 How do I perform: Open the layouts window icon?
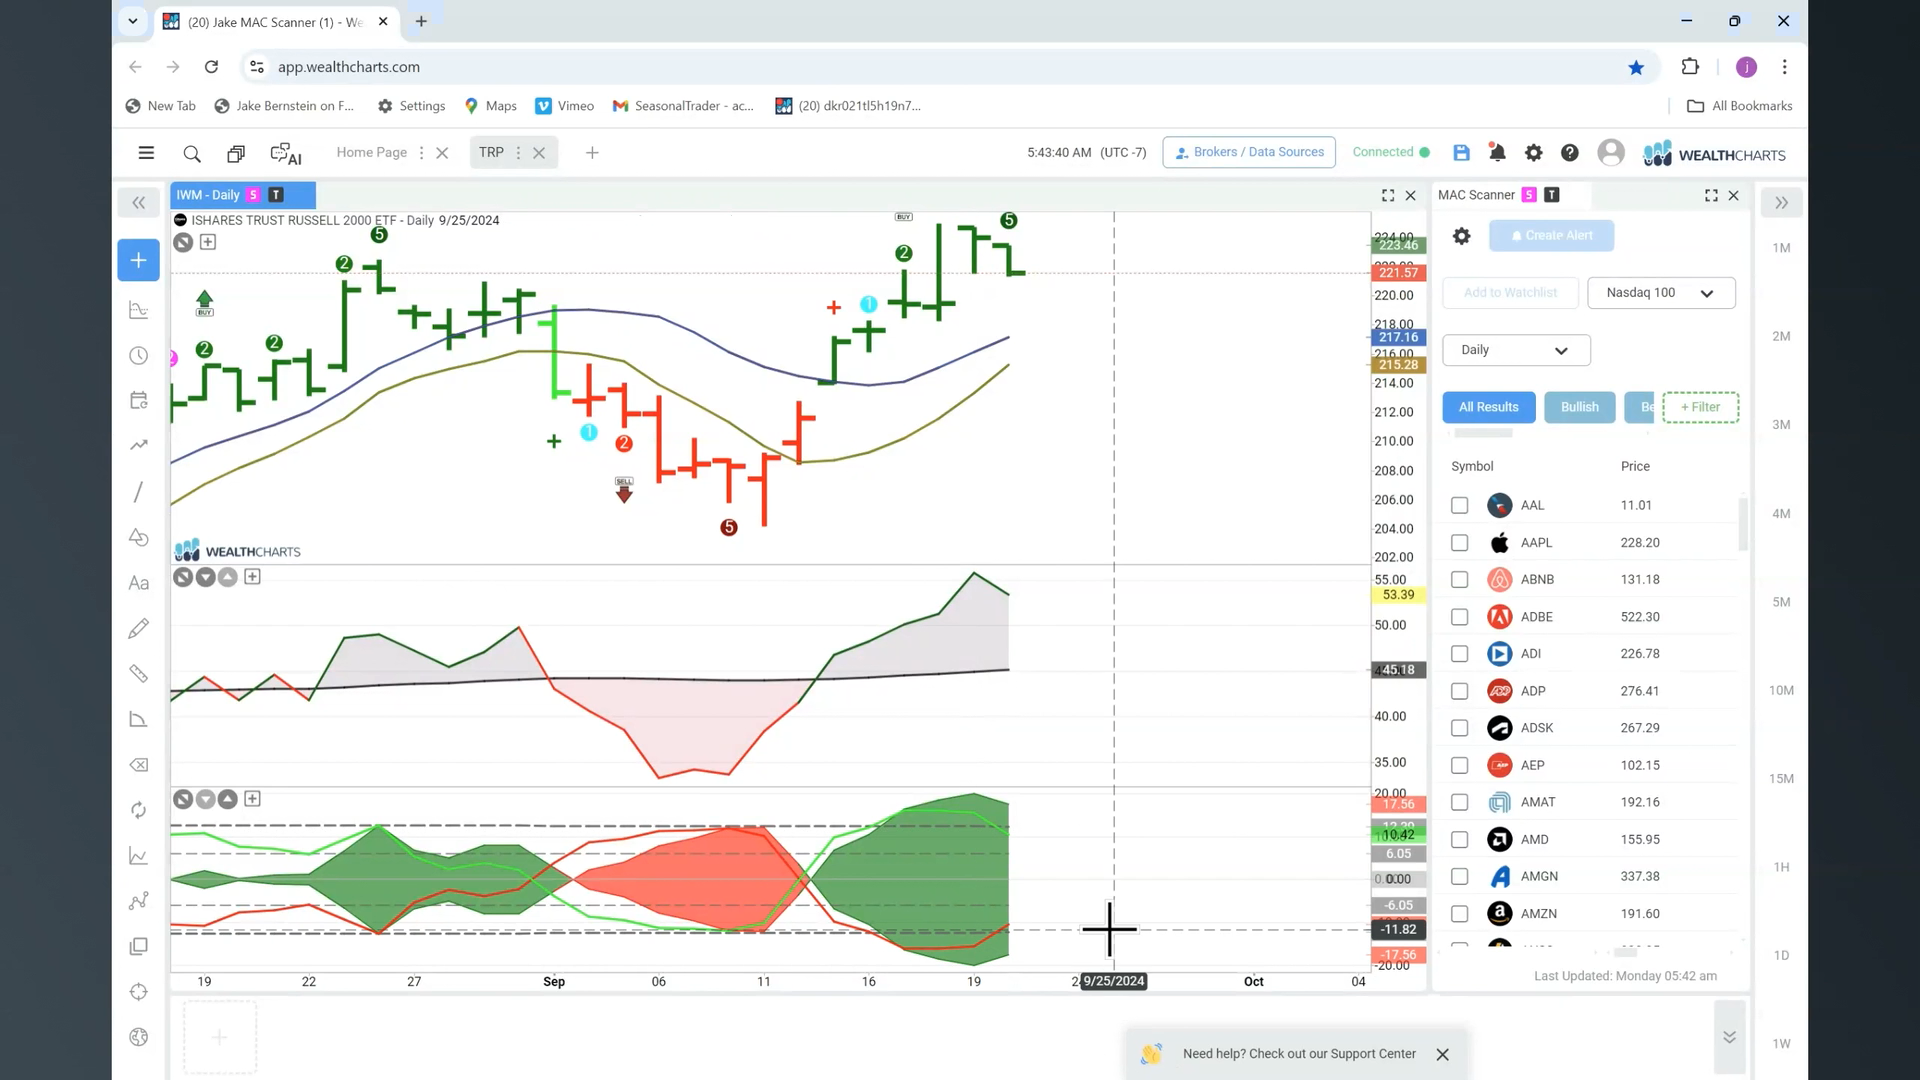pyautogui.click(x=236, y=153)
